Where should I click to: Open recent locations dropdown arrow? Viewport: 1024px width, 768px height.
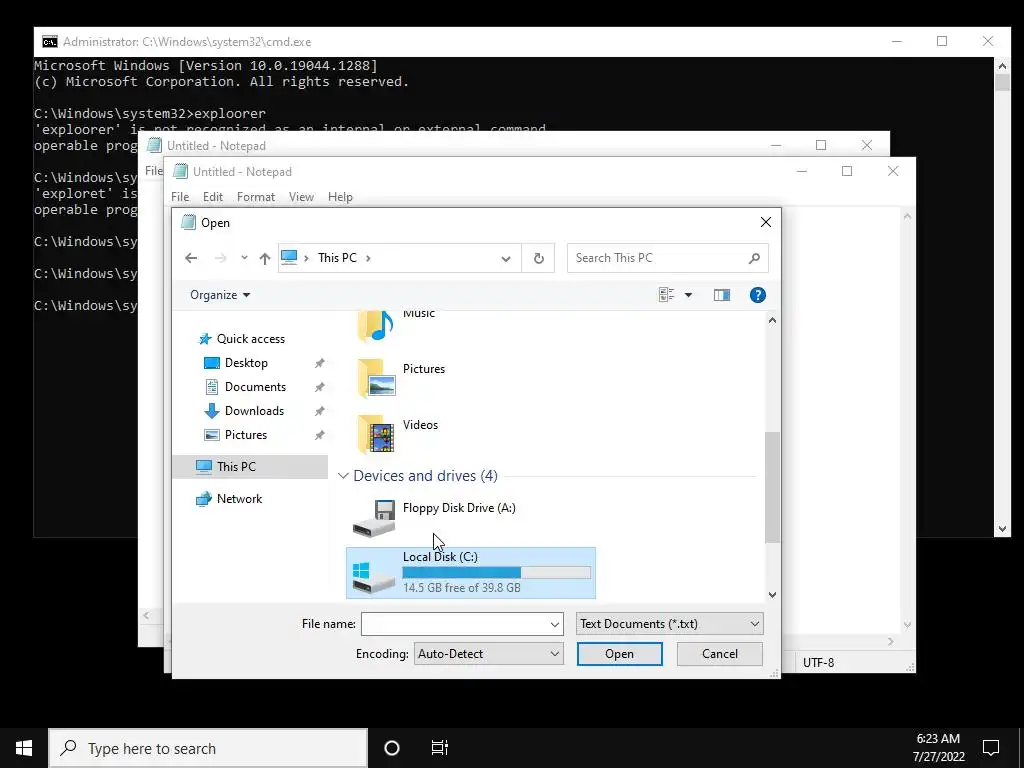tap(244, 258)
